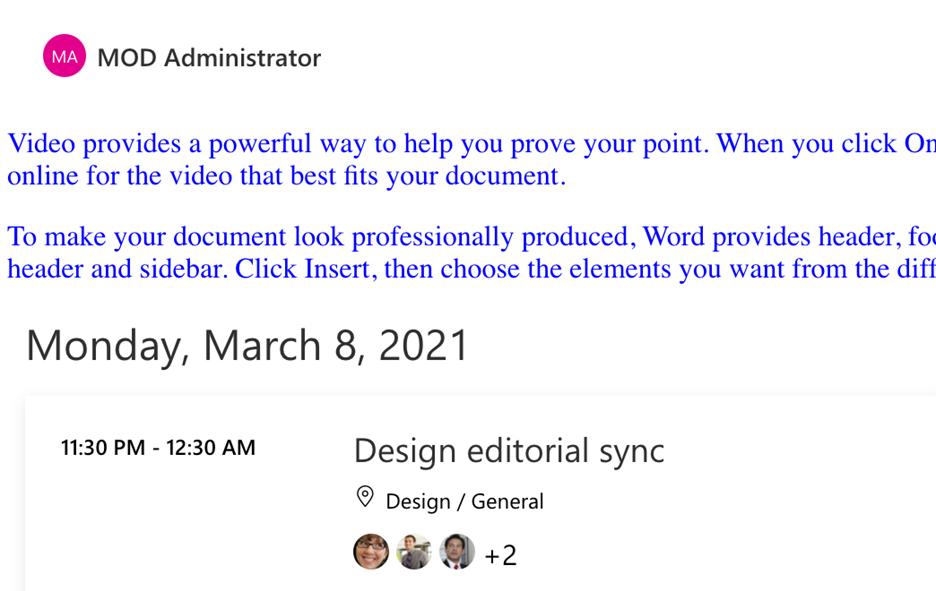Click the location pin icon

pos(365,497)
